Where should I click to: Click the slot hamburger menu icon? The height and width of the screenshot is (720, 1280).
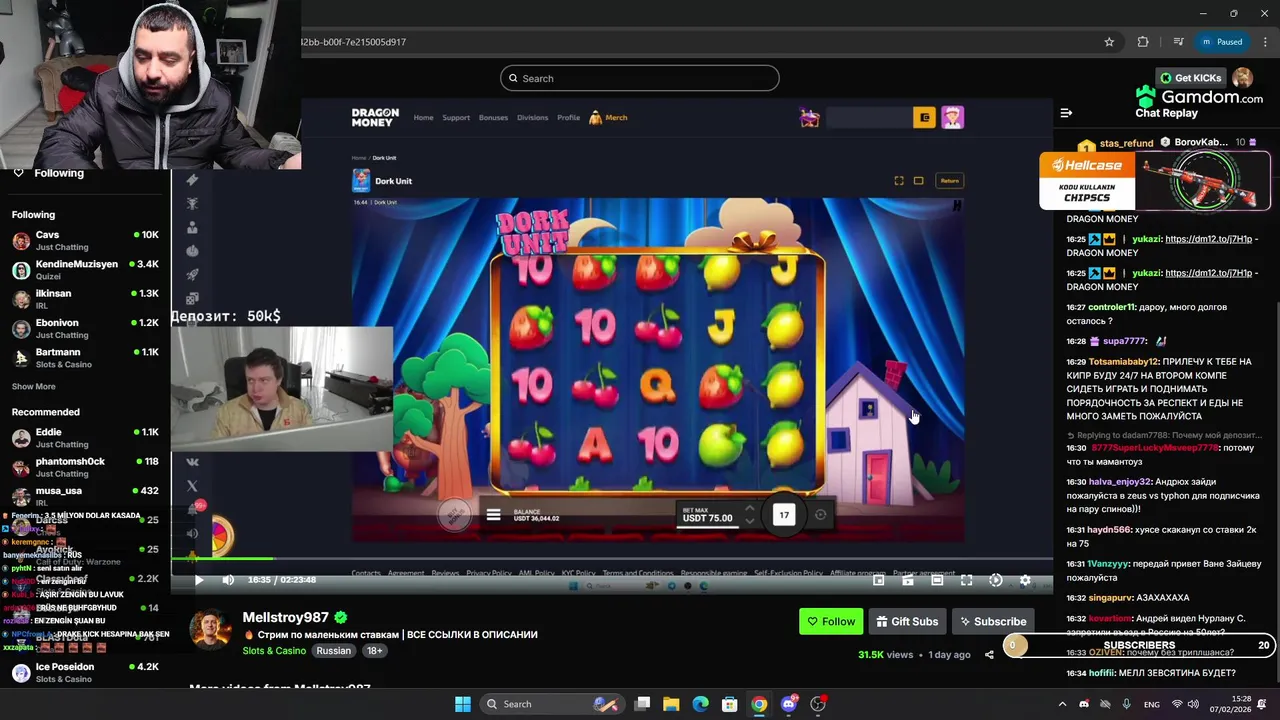[493, 515]
